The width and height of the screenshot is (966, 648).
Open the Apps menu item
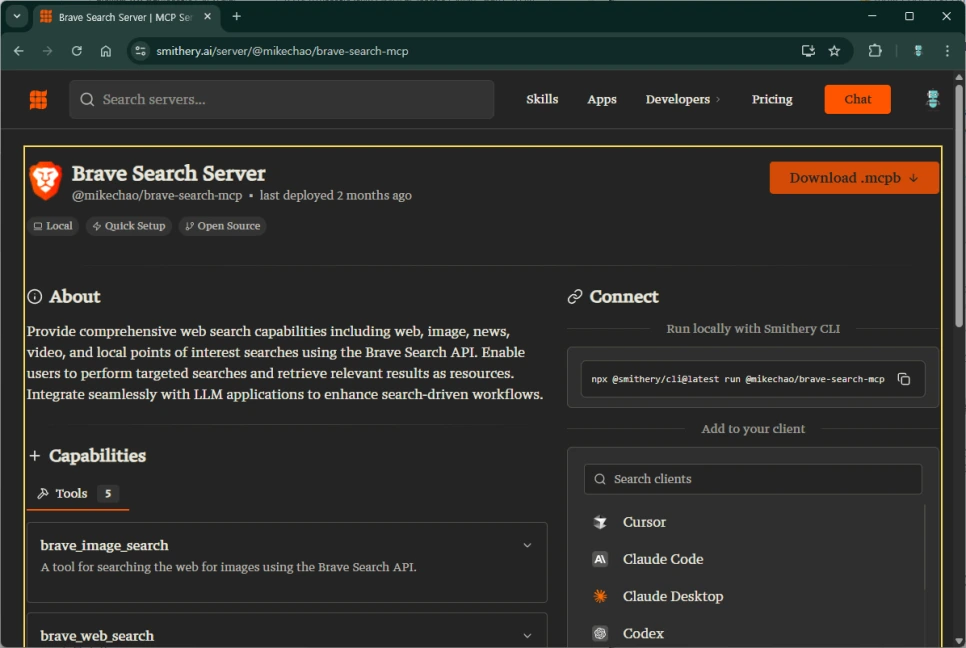pyautogui.click(x=602, y=99)
